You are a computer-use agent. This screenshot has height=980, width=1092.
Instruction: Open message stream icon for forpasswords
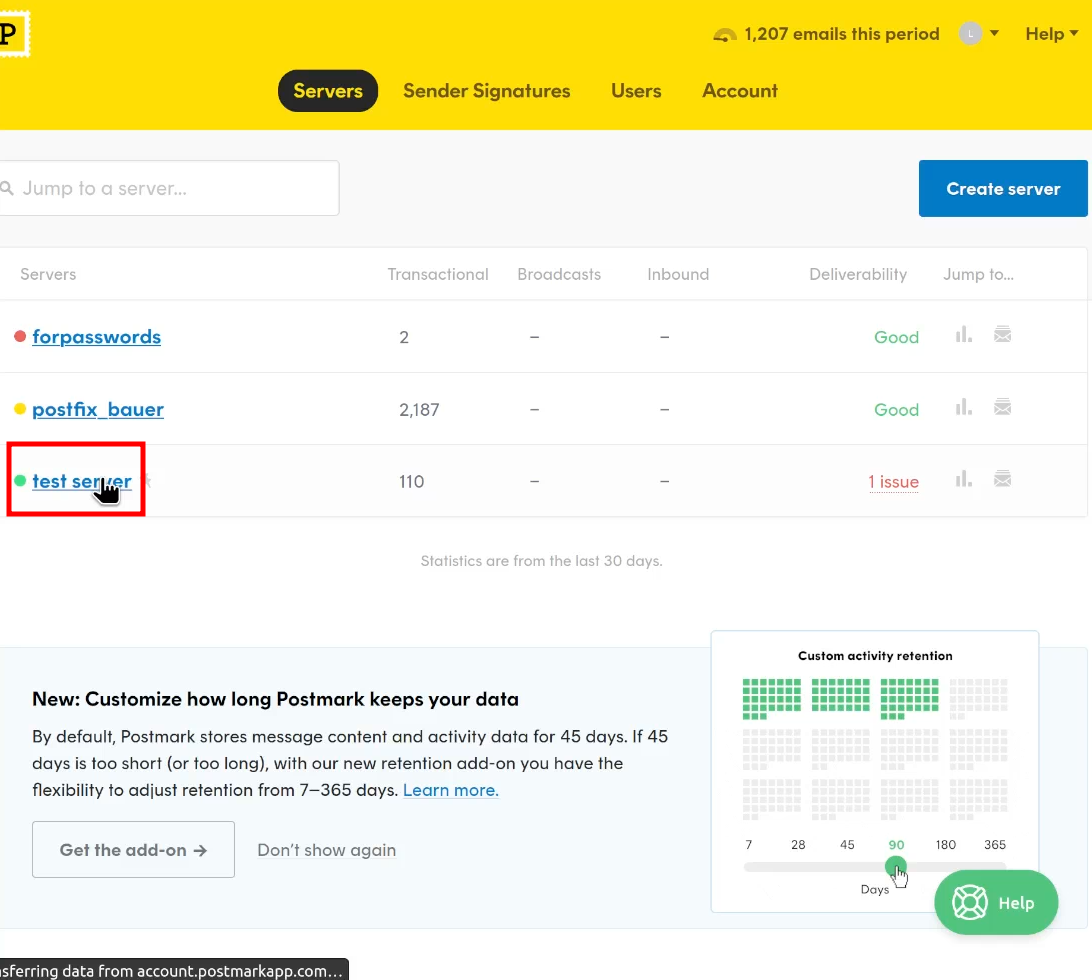tap(1002, 335)
